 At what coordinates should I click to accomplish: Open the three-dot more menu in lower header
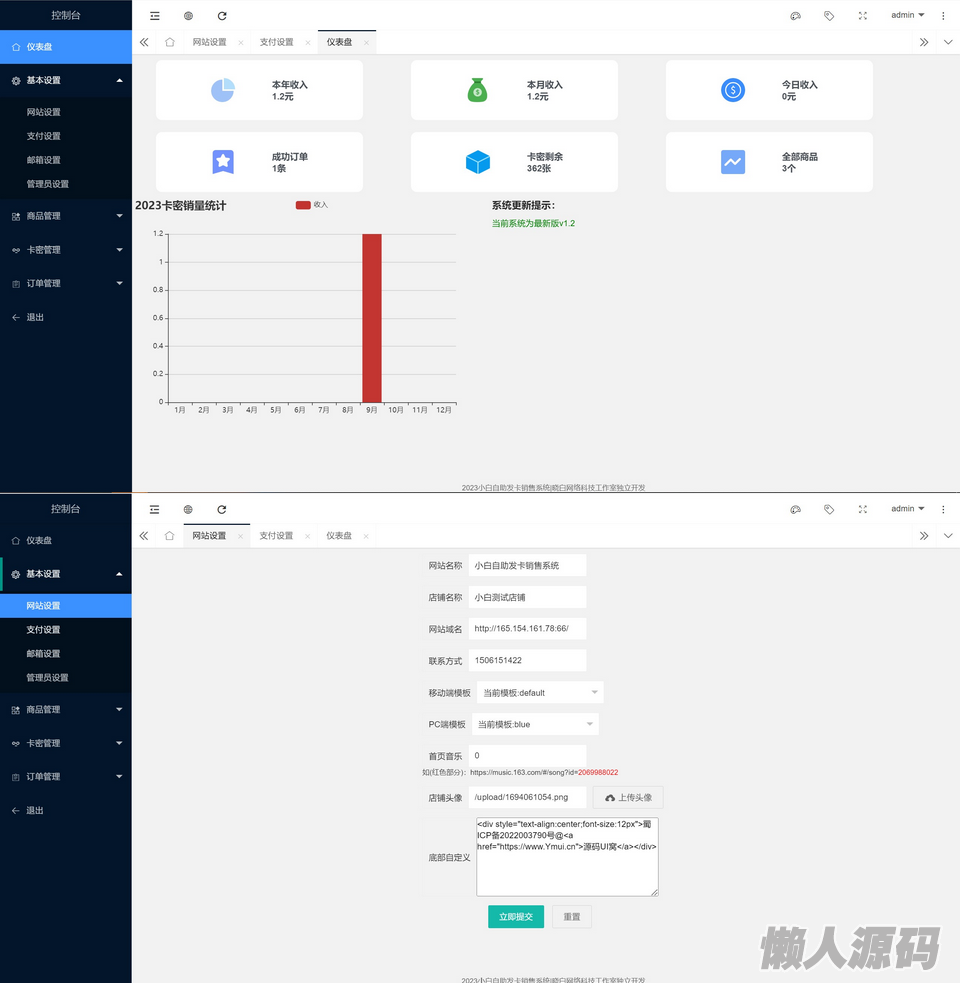pyautogui.click(x=943, y=510)
